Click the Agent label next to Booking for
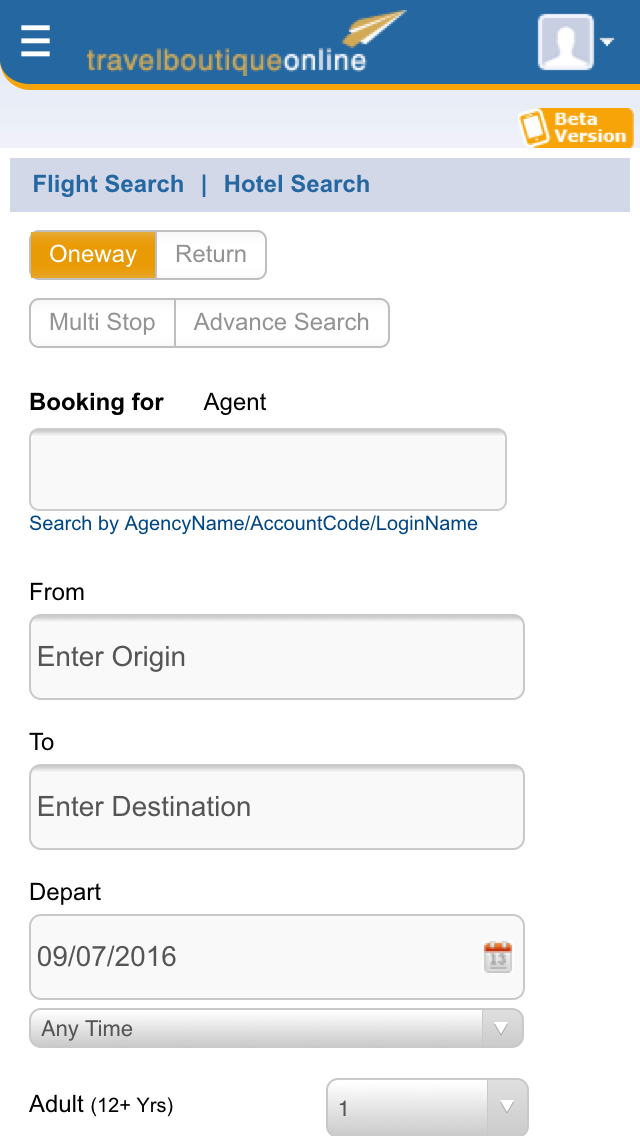This screenshot has width=640, height=1136. (x=235, y=402)
